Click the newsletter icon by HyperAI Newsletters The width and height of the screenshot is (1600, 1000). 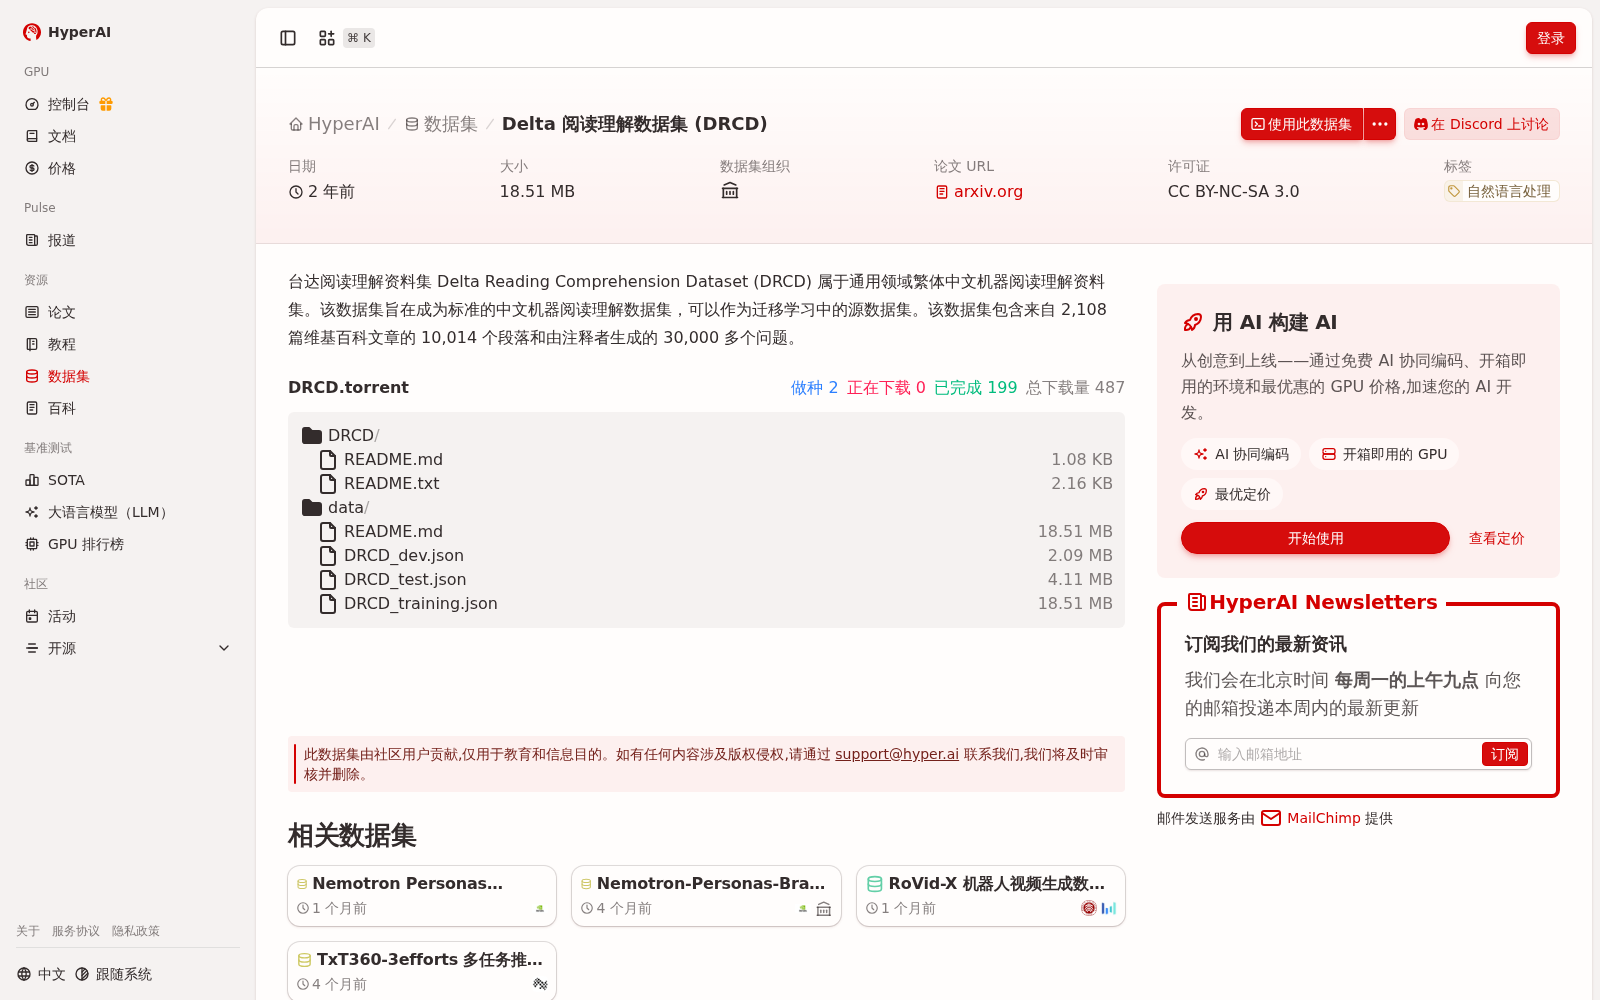[x=1196, y=602]
